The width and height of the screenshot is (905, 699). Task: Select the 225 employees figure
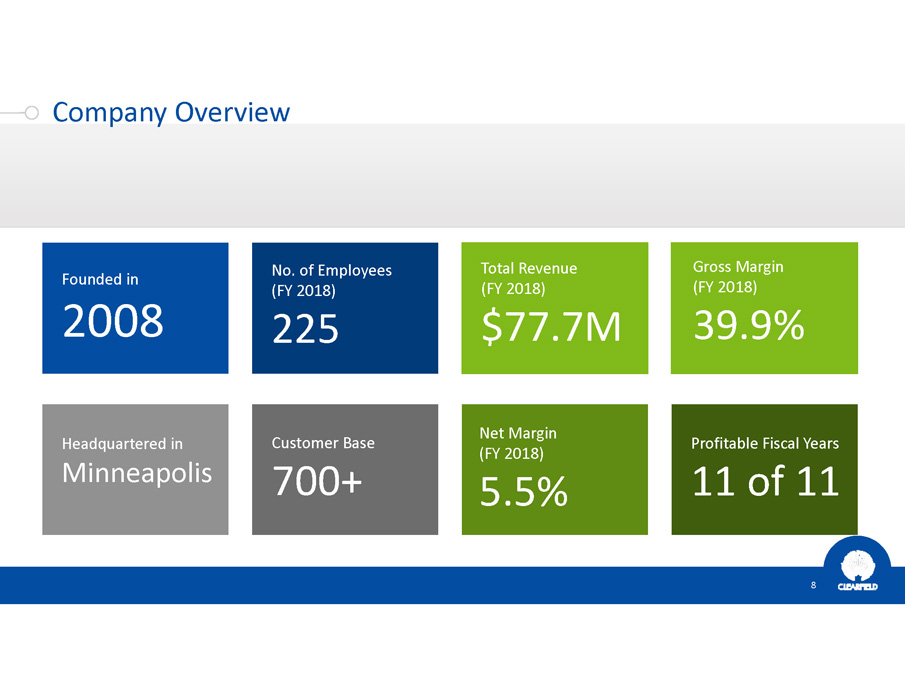305,327
